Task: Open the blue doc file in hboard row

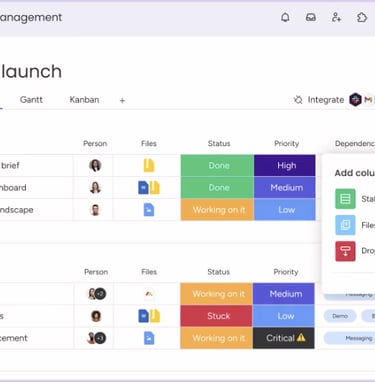Action: click(x=143, y=188)
